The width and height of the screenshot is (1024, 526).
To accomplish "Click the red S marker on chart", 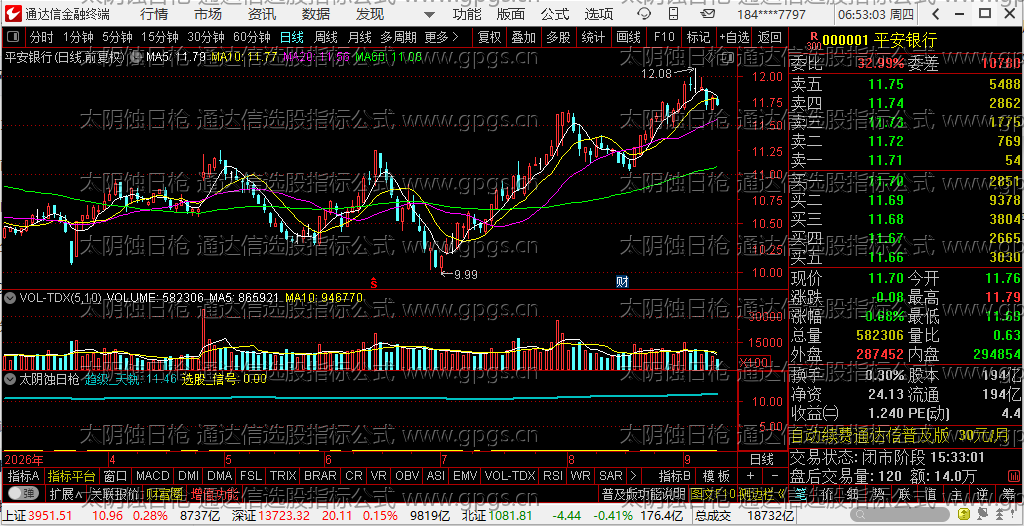I will (x=374, y=282).
